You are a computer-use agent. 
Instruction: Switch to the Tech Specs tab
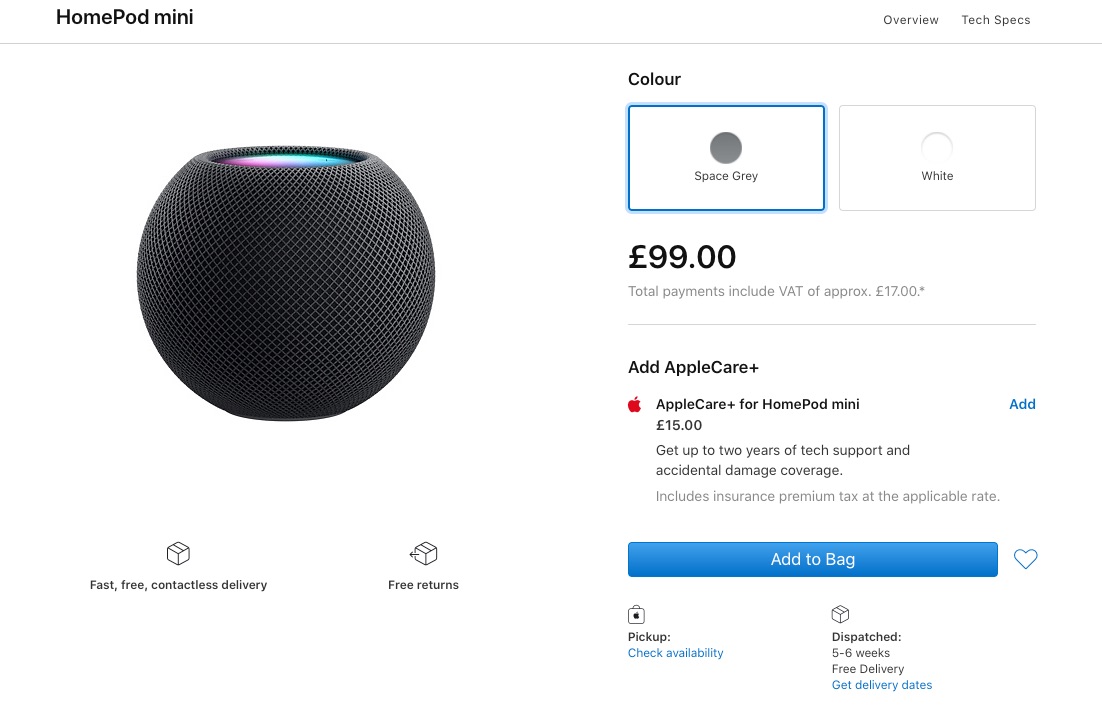pos(995,20)
